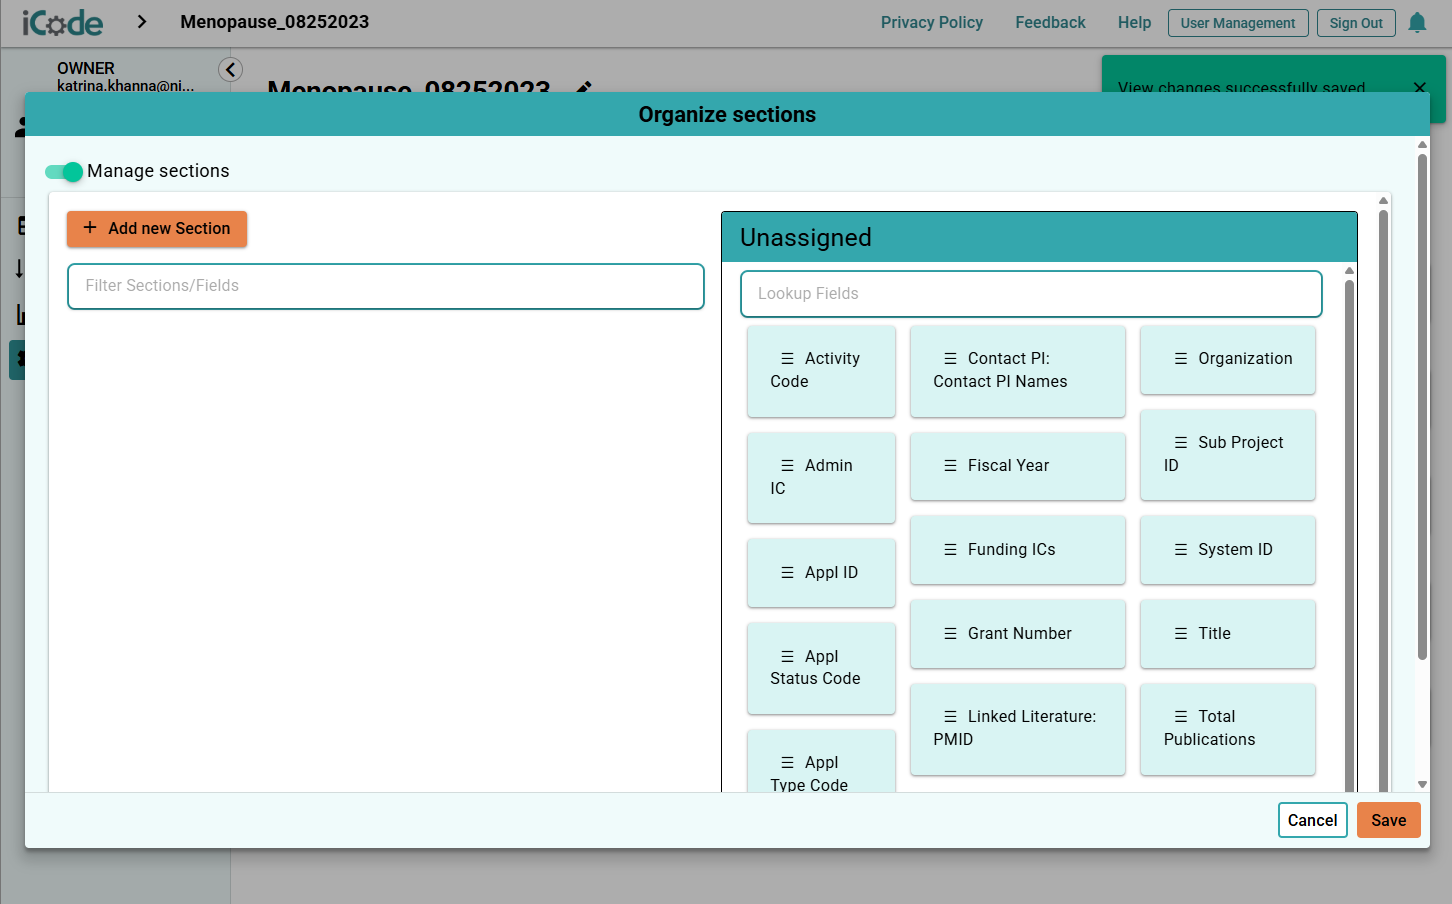The width and height of the screenshot is (1452, 904).
Task: Click drag handle icon on System ID
Action: pyautogui.click(x=1181, y=549)
